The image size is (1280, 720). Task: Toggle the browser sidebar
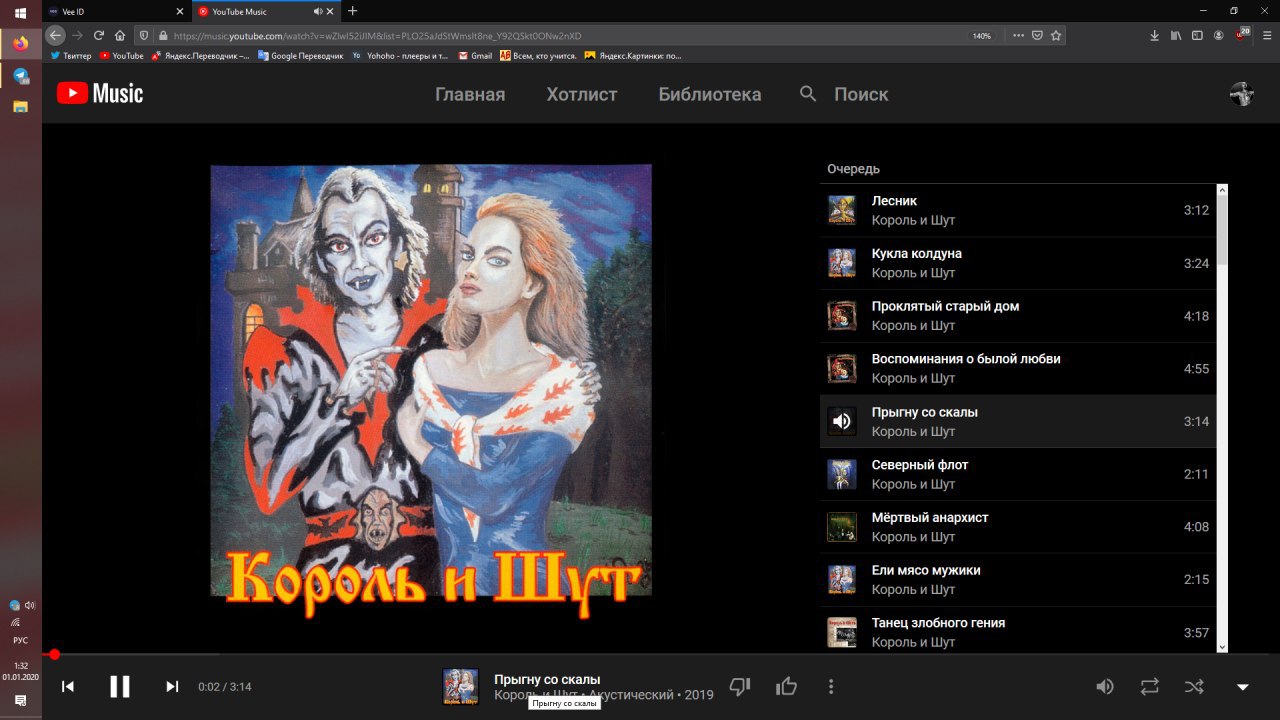tap(1197, 35)
